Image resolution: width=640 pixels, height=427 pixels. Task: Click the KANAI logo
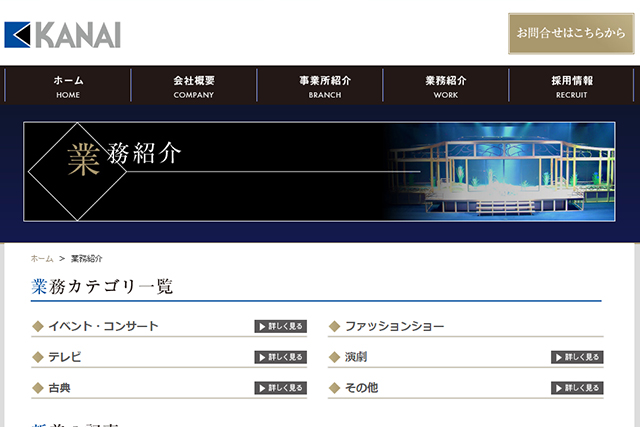click(x=62, y=34)
